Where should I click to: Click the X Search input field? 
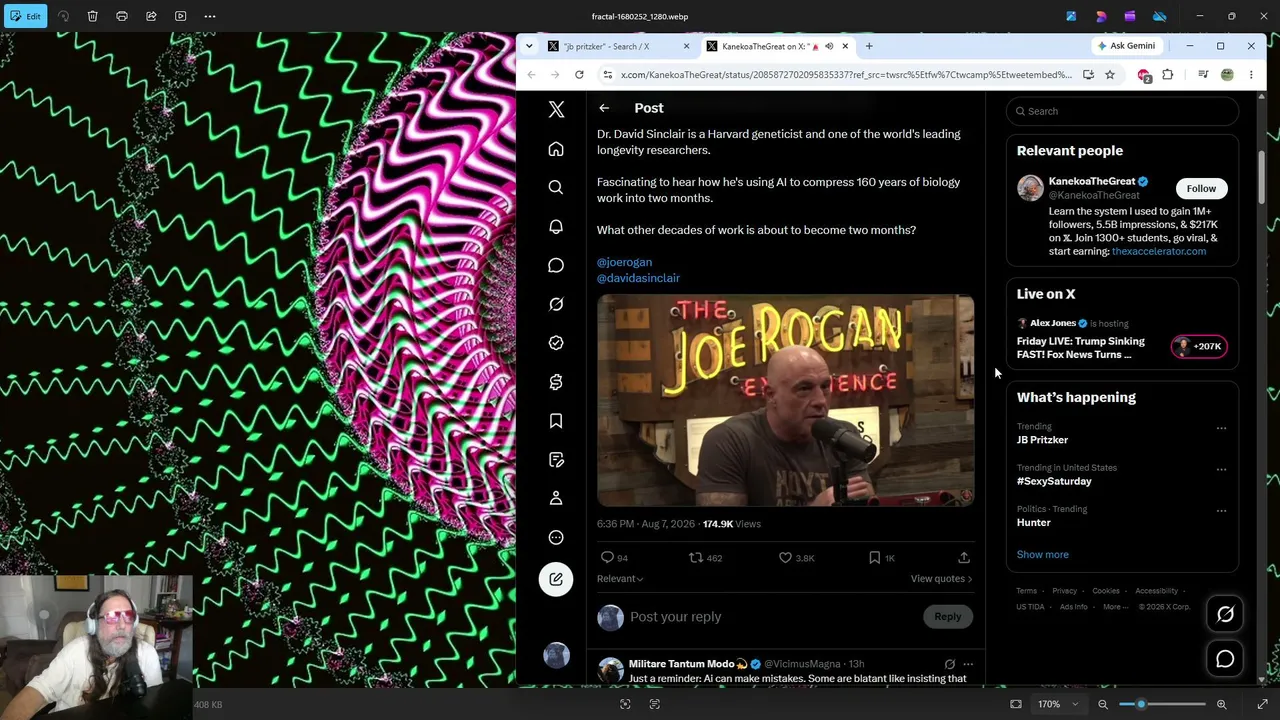(1122, 111)
